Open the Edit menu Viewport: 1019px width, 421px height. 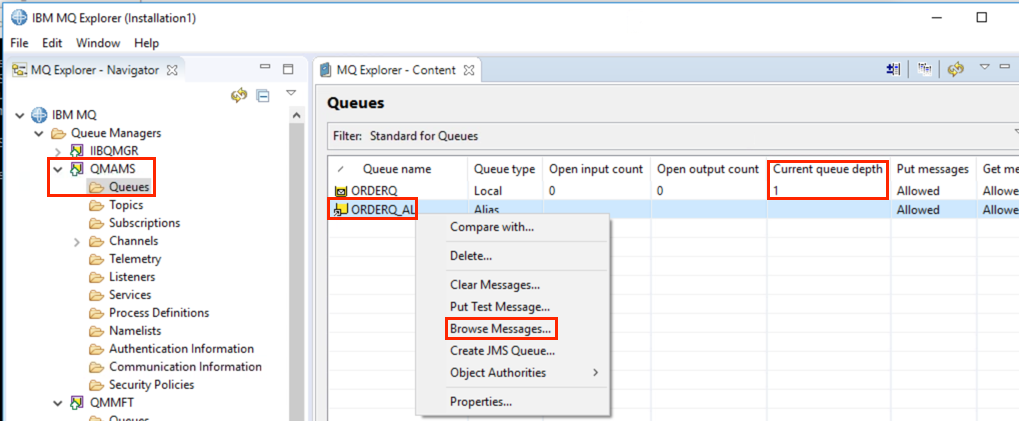52,44
